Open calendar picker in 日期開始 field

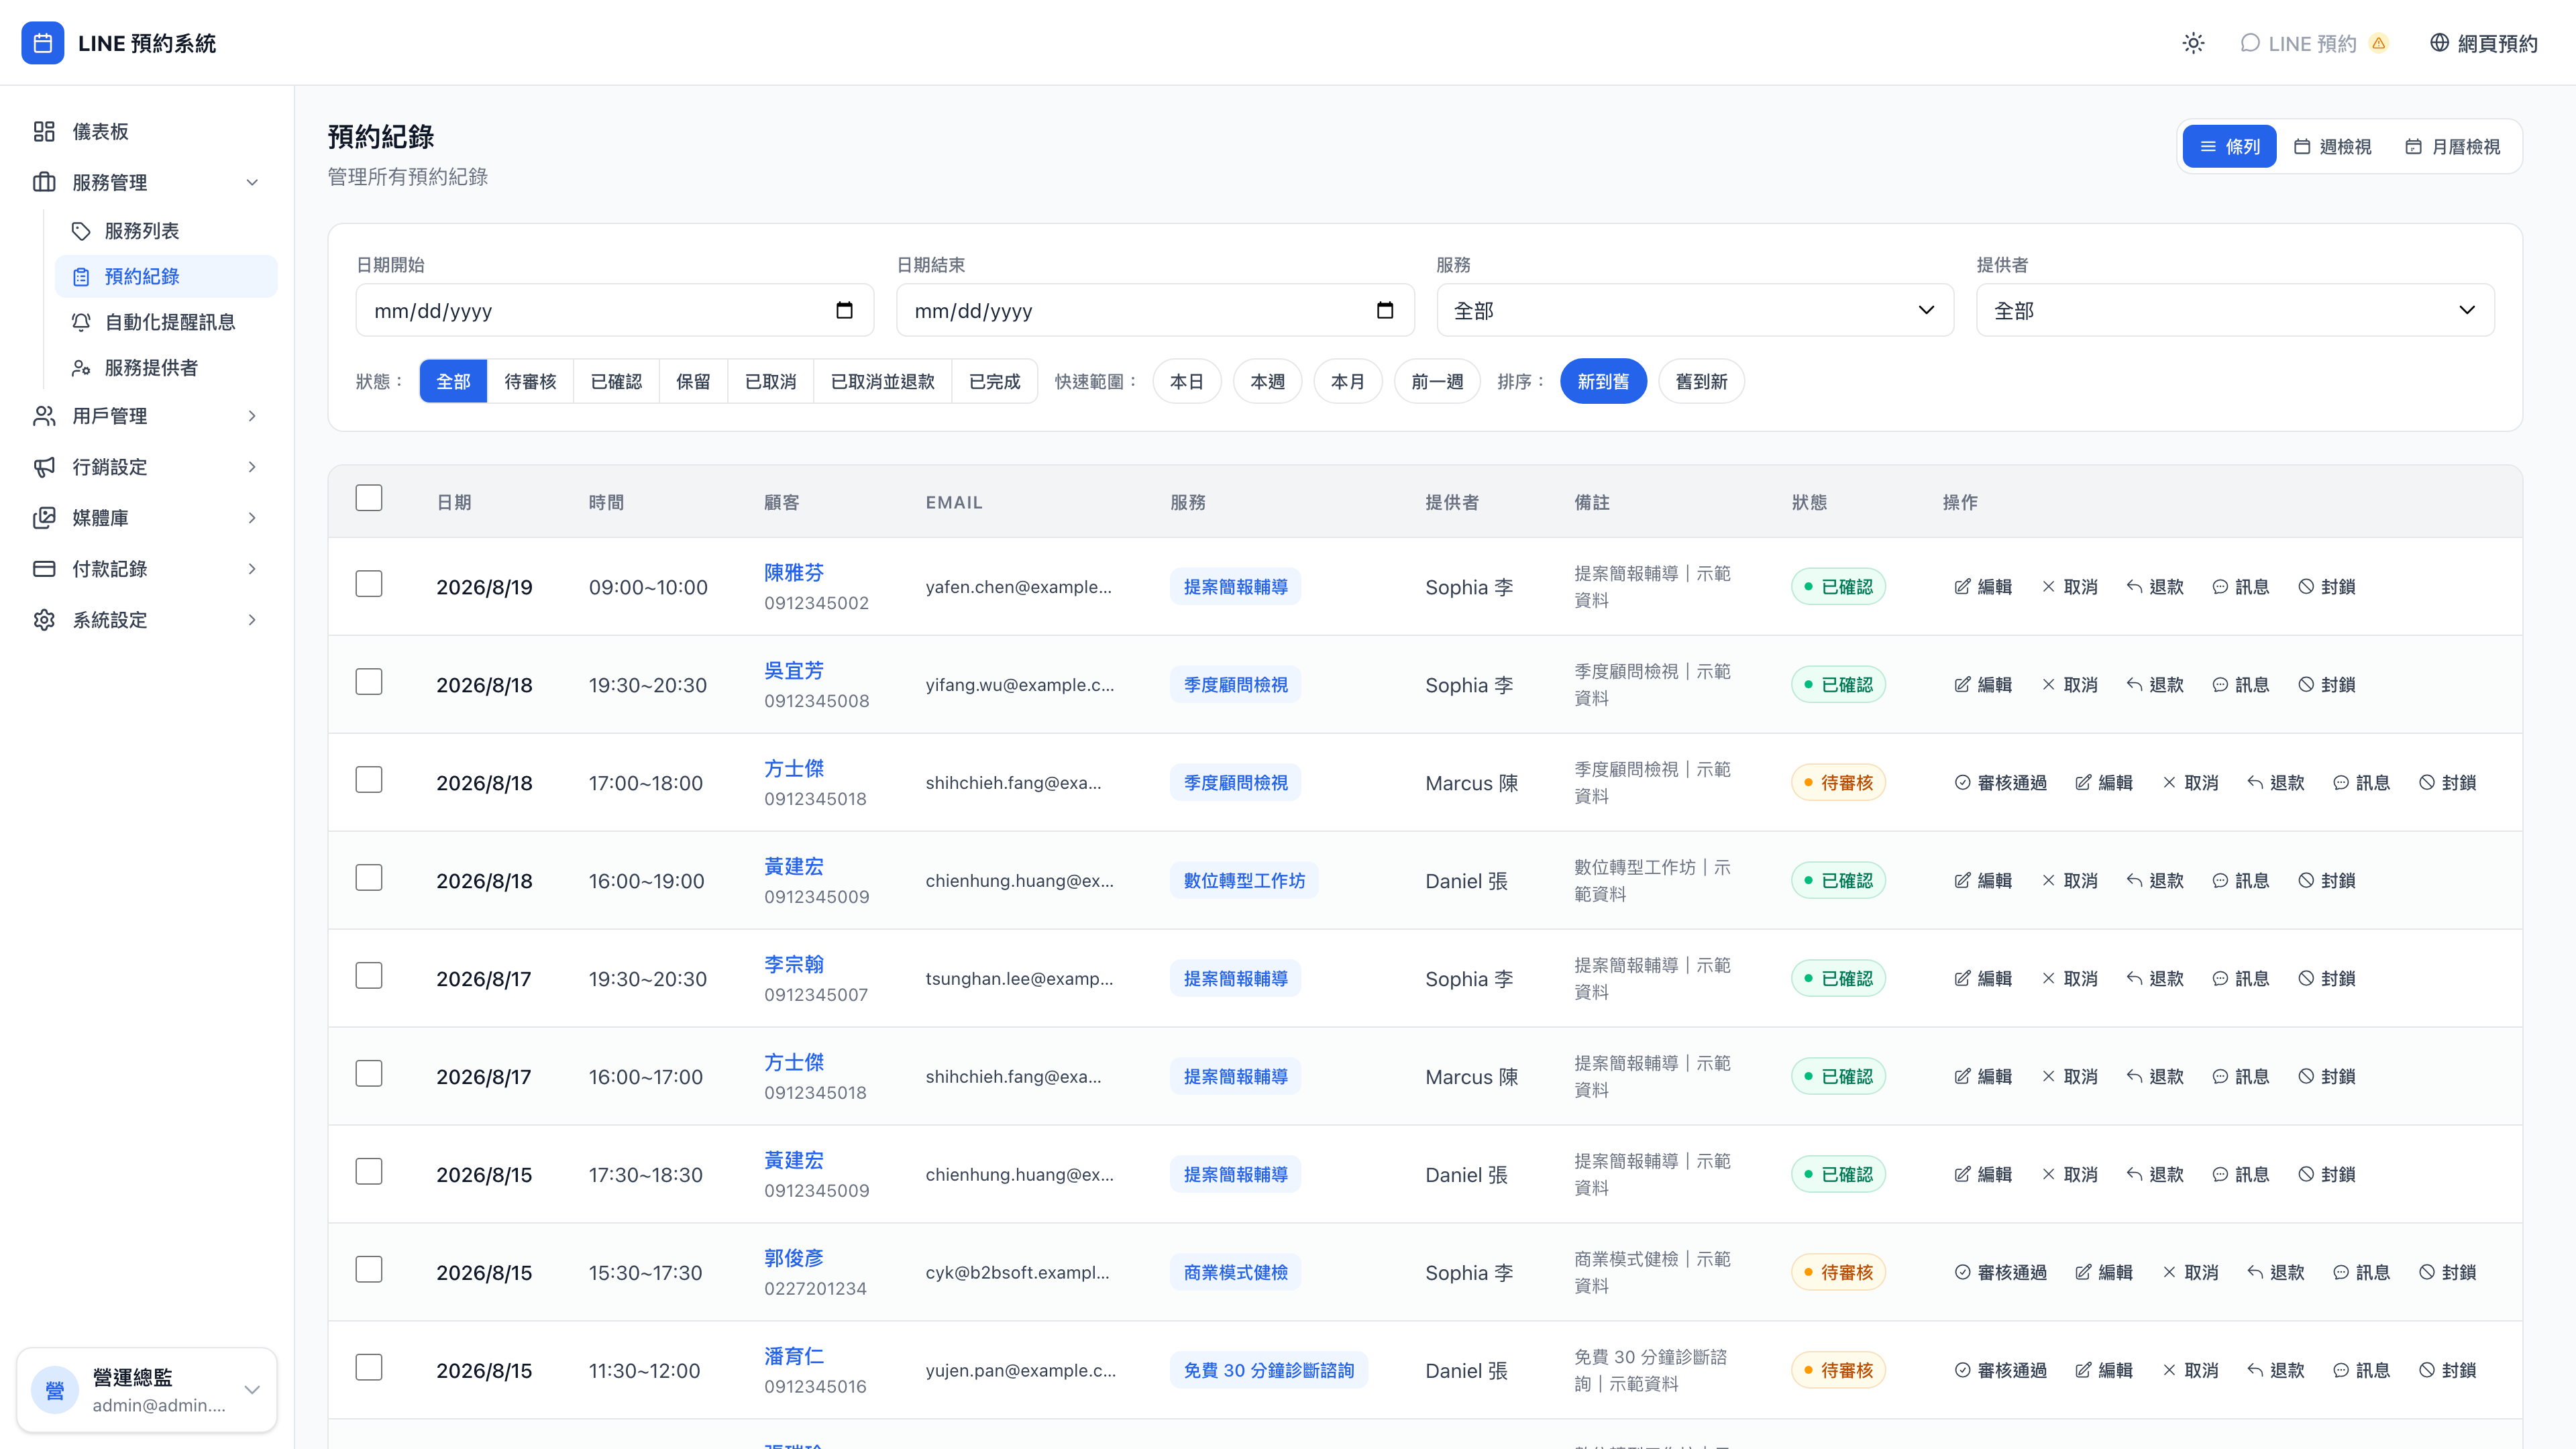pyautogui.click(x=844, y=311)
